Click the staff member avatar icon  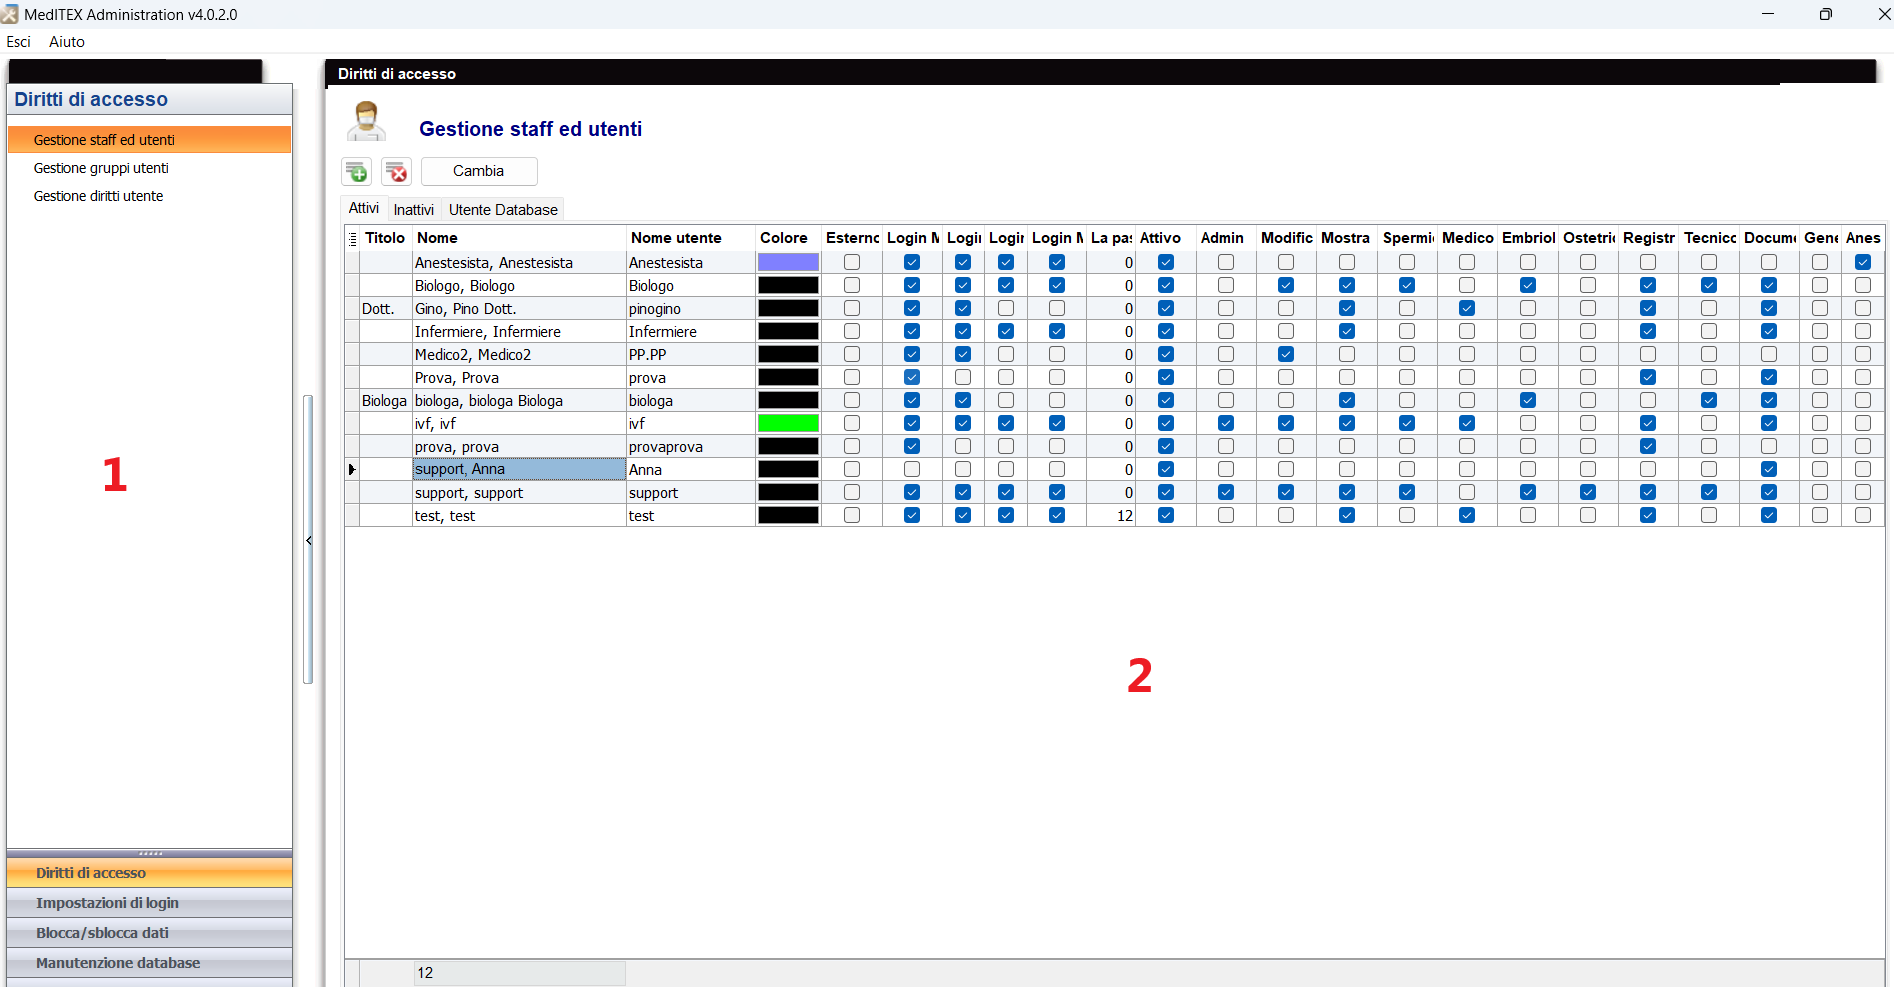point(366,122)
